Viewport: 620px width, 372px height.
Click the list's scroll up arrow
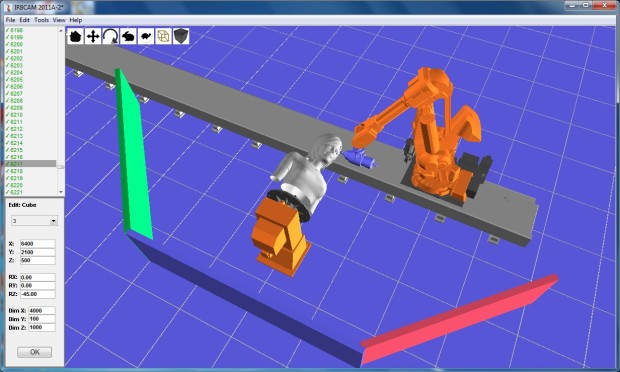[x=60, y=30]
